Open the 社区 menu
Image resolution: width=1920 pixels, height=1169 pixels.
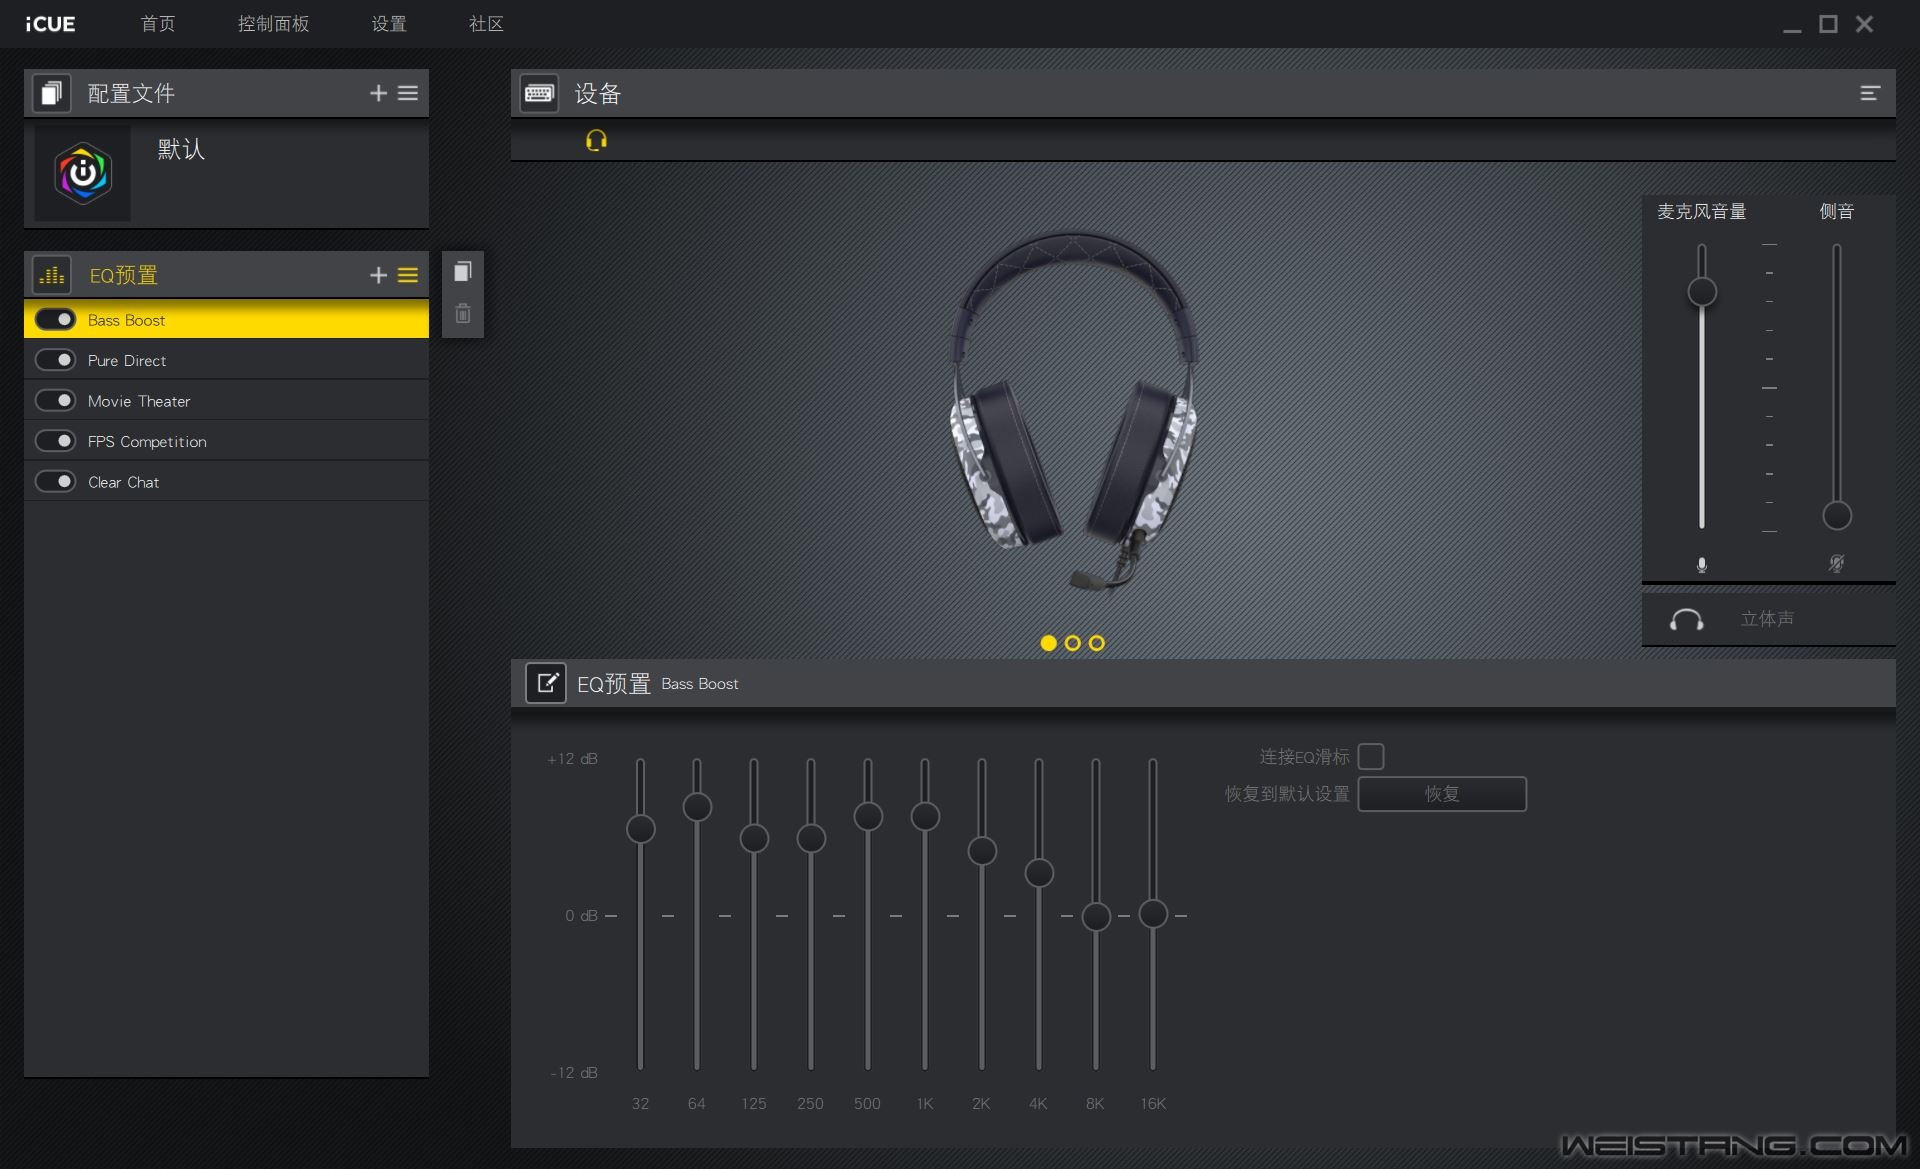click(x=486, y=23)
